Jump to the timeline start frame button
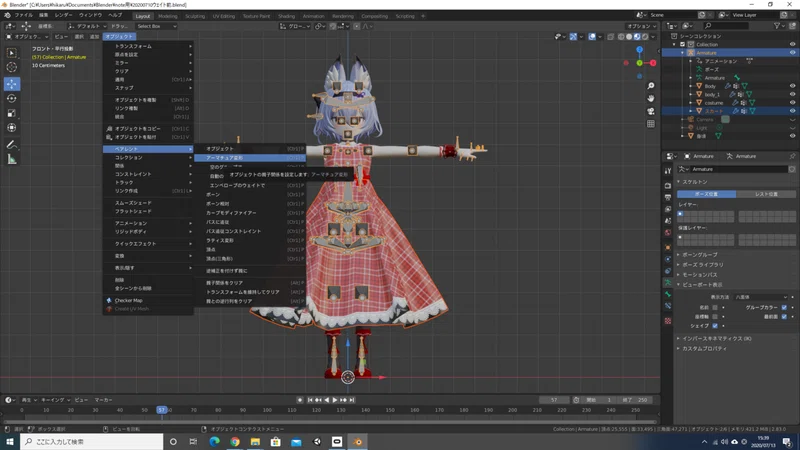This screenshot has height=450, width=800. click(x=310, y=400)
